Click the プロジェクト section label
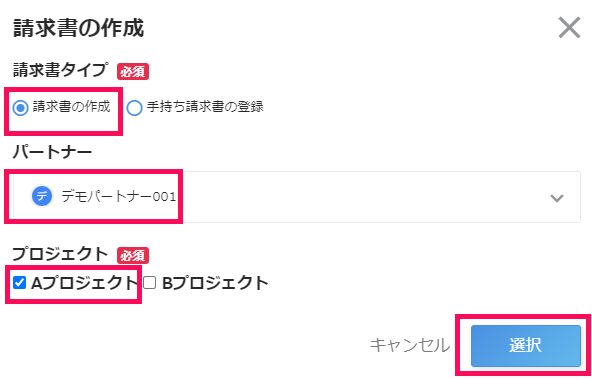The width and height of the screenshot is (592, 379). [x=61, y=254]
